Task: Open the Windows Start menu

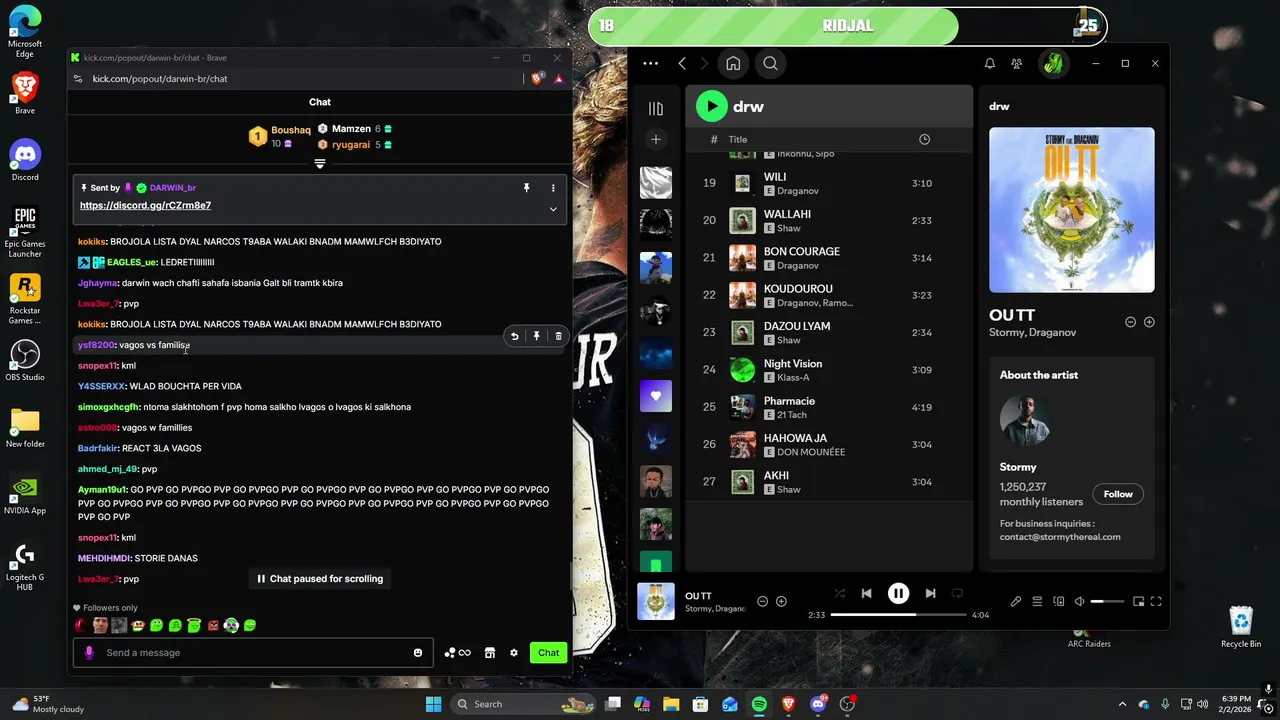Action: 433,704
